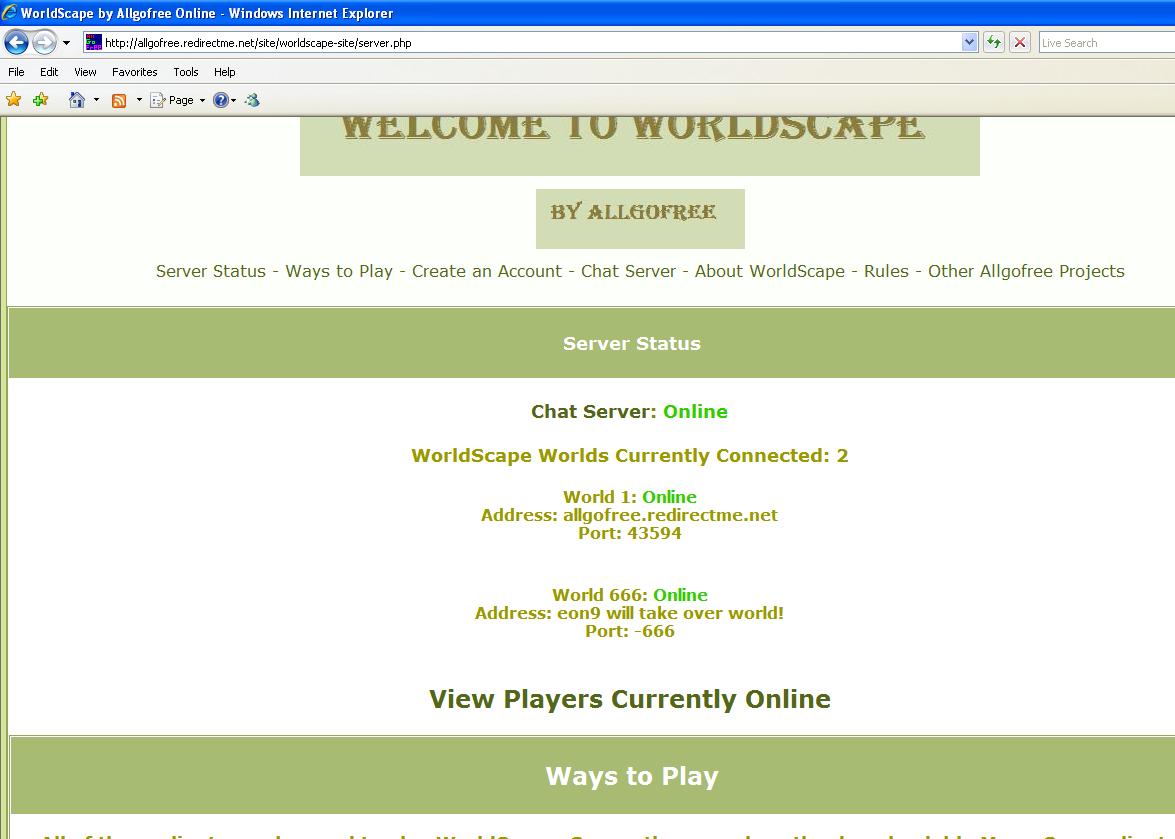Image resolution: width=1175 pixels, height=839 pixels.
Task: Open the File menu
Action: (16, 72)
